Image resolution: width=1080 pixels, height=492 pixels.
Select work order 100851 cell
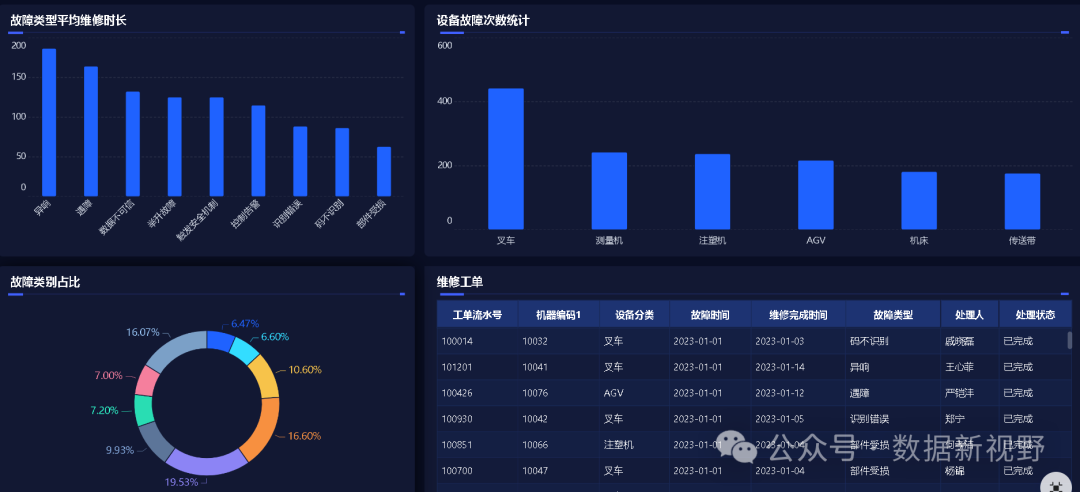477,445
